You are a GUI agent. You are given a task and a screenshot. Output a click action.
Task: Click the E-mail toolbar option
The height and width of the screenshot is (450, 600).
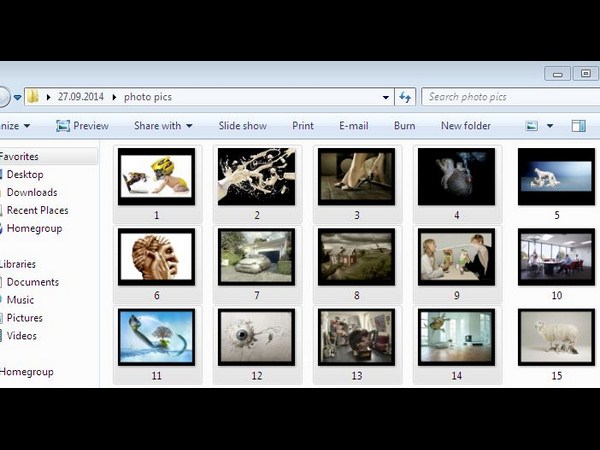(x=354, y=126)
